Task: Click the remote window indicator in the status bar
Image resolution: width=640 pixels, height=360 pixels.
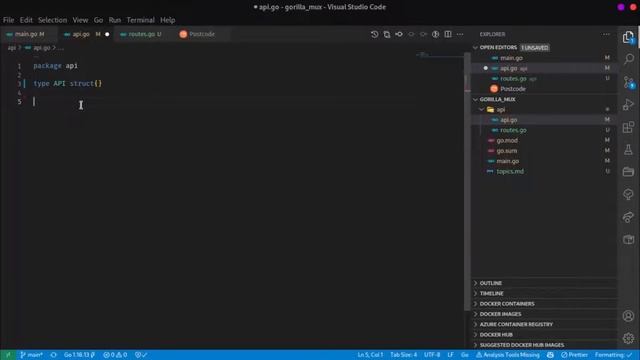Action: pos(8,355)
